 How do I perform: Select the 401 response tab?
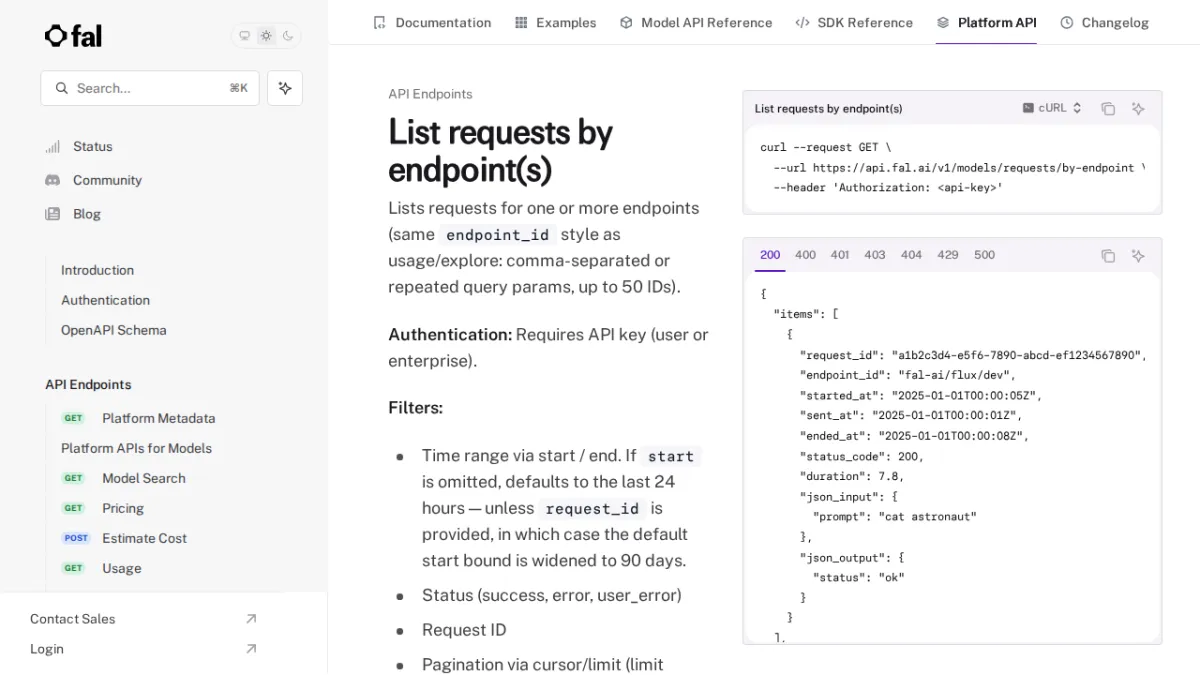point(840,255)
